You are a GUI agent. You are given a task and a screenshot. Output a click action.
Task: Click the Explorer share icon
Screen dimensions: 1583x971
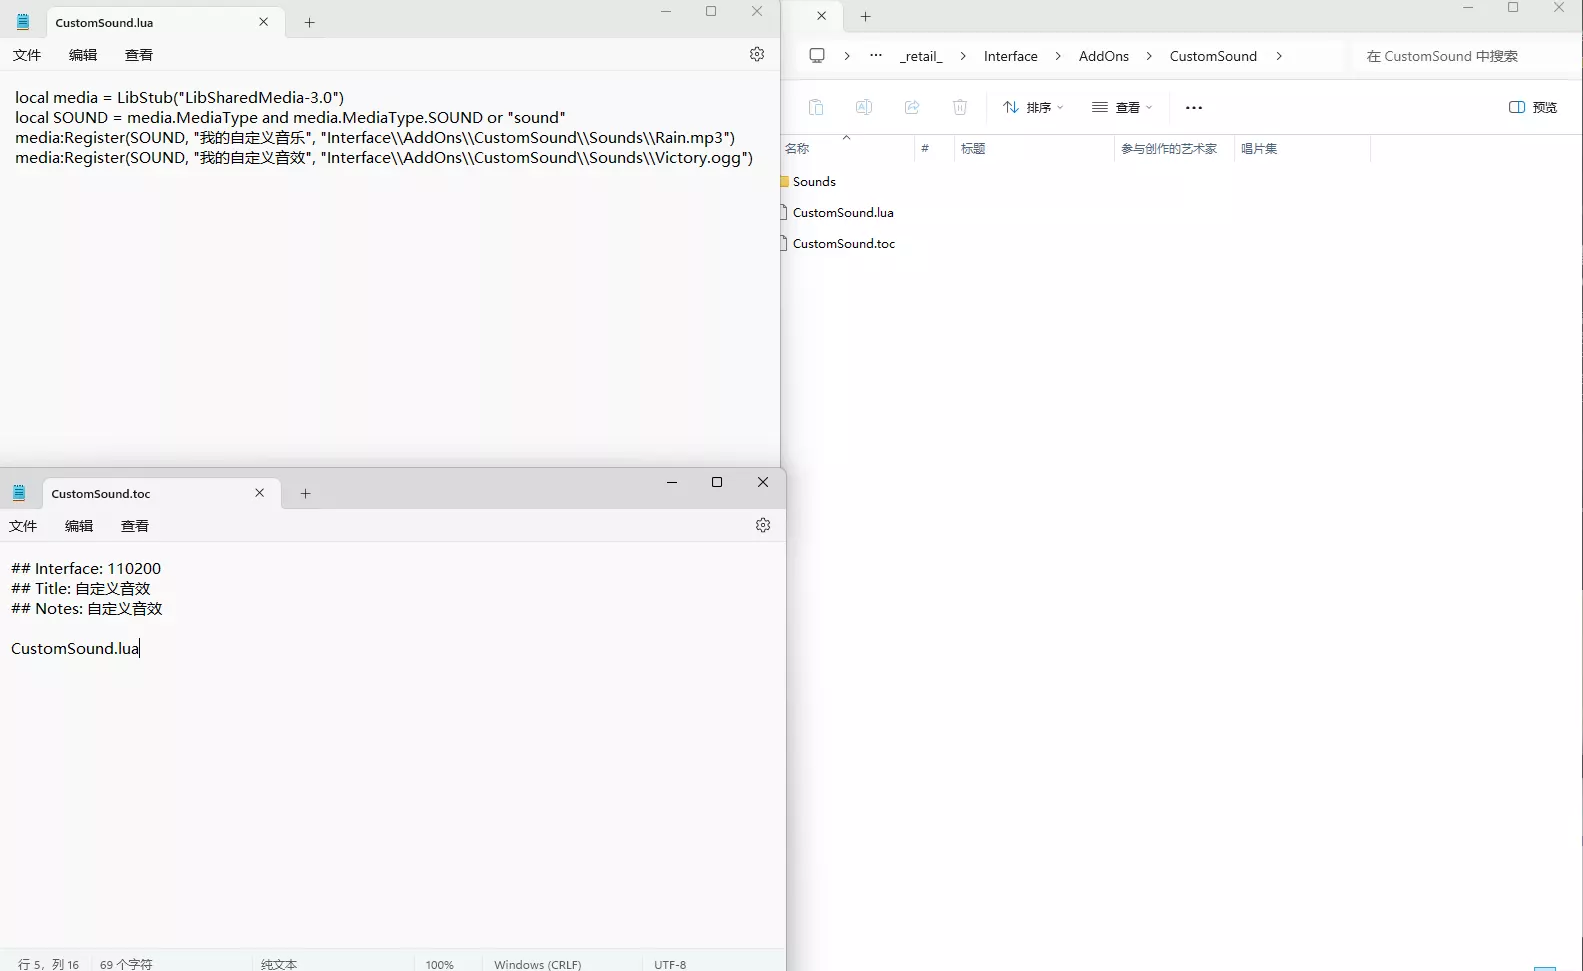(x=912, y=107)
